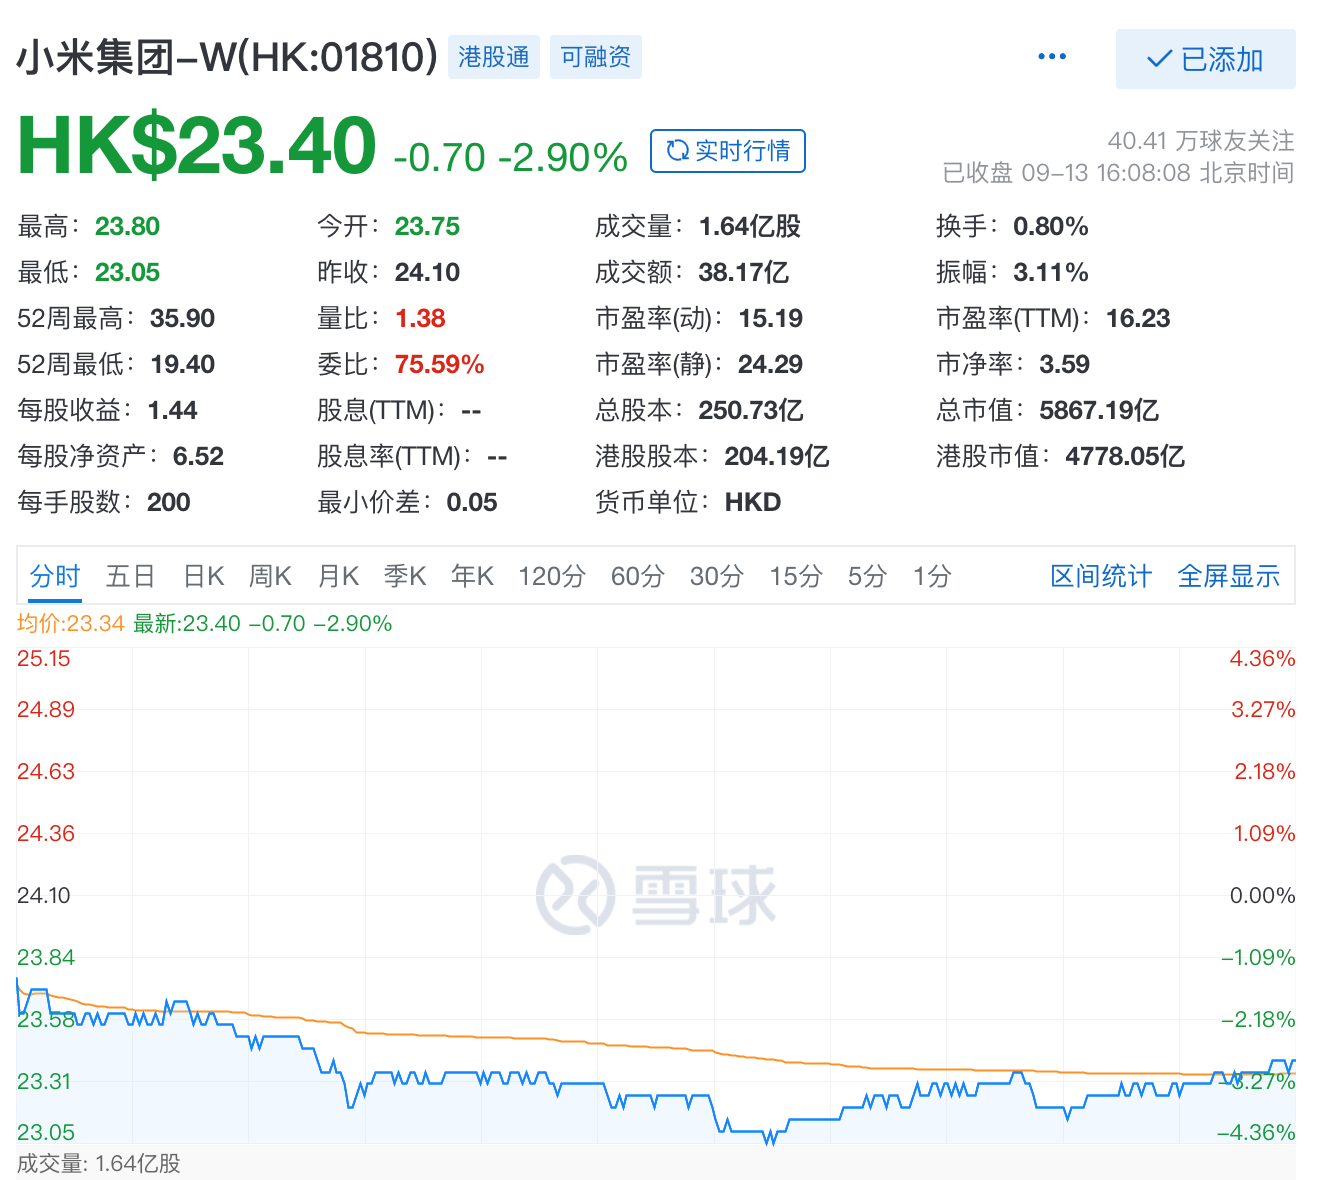1320x1180 pixels.
Task: Select the 1分 one-minute chart tab
Action: point(930,575)
